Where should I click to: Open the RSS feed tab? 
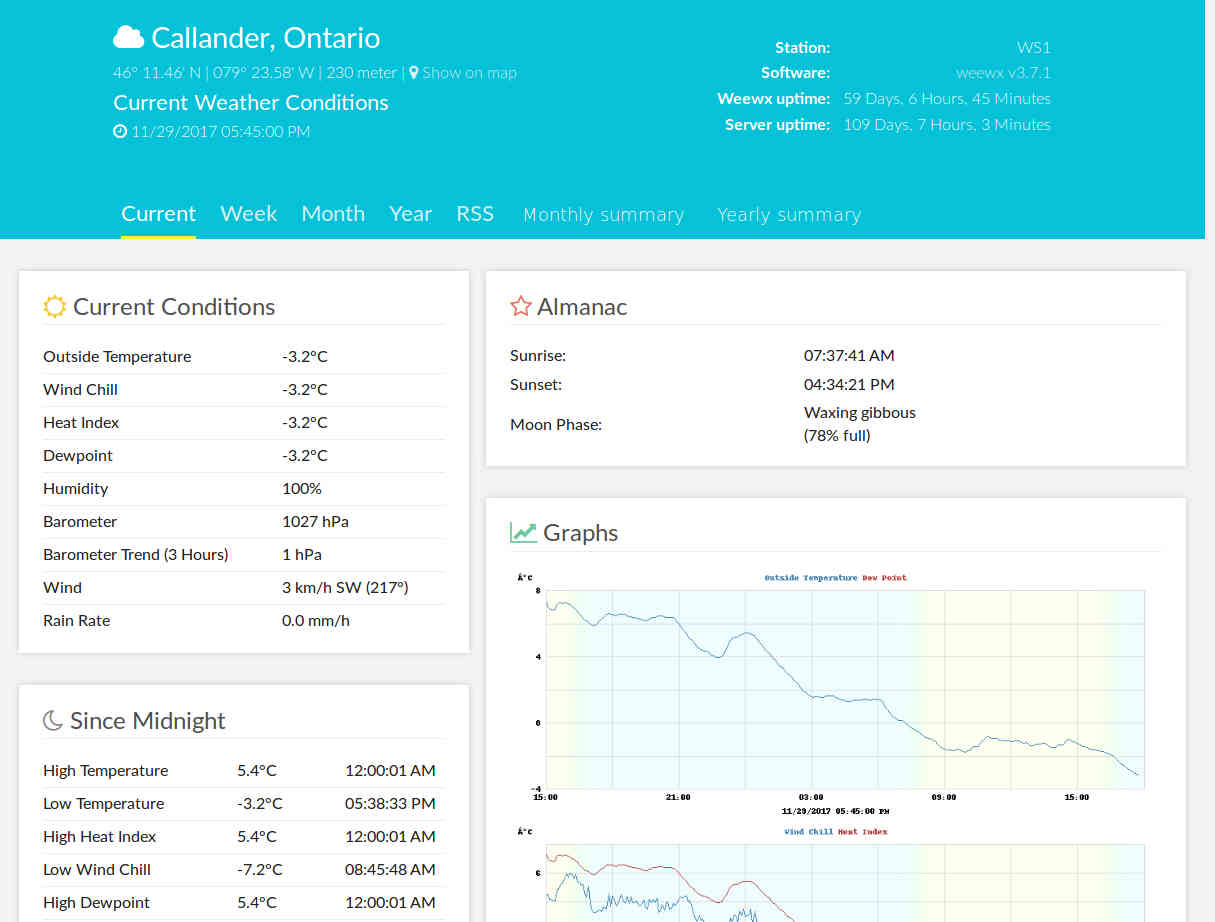[x=475, y=214]
